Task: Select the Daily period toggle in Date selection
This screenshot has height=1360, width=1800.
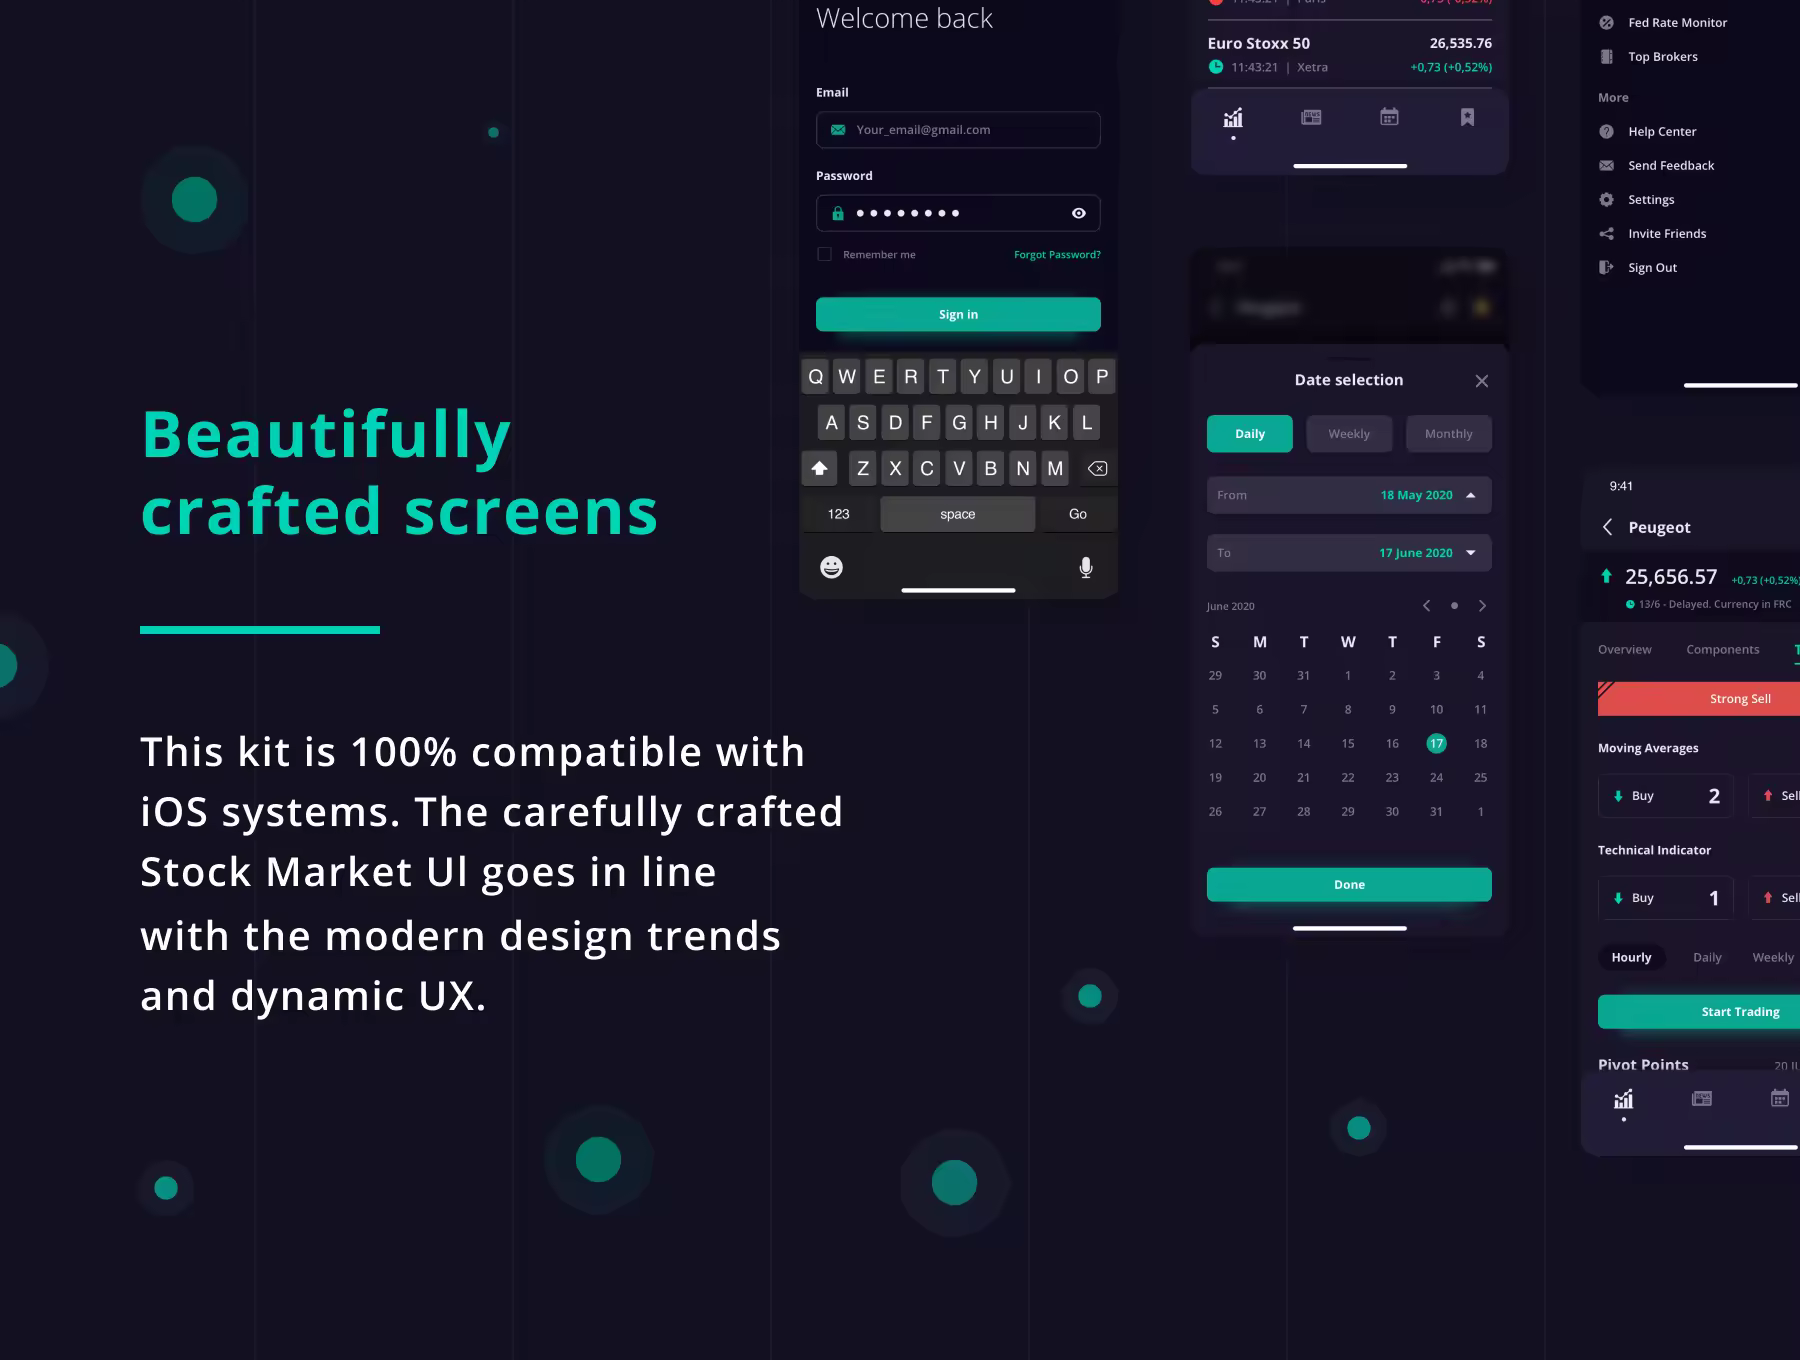Action: coord(1250,434)
